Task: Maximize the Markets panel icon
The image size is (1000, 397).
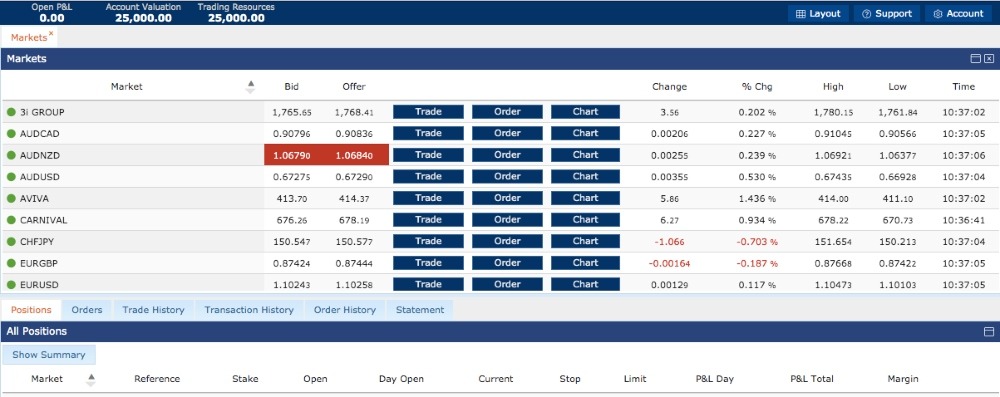Action: [975, 59]
